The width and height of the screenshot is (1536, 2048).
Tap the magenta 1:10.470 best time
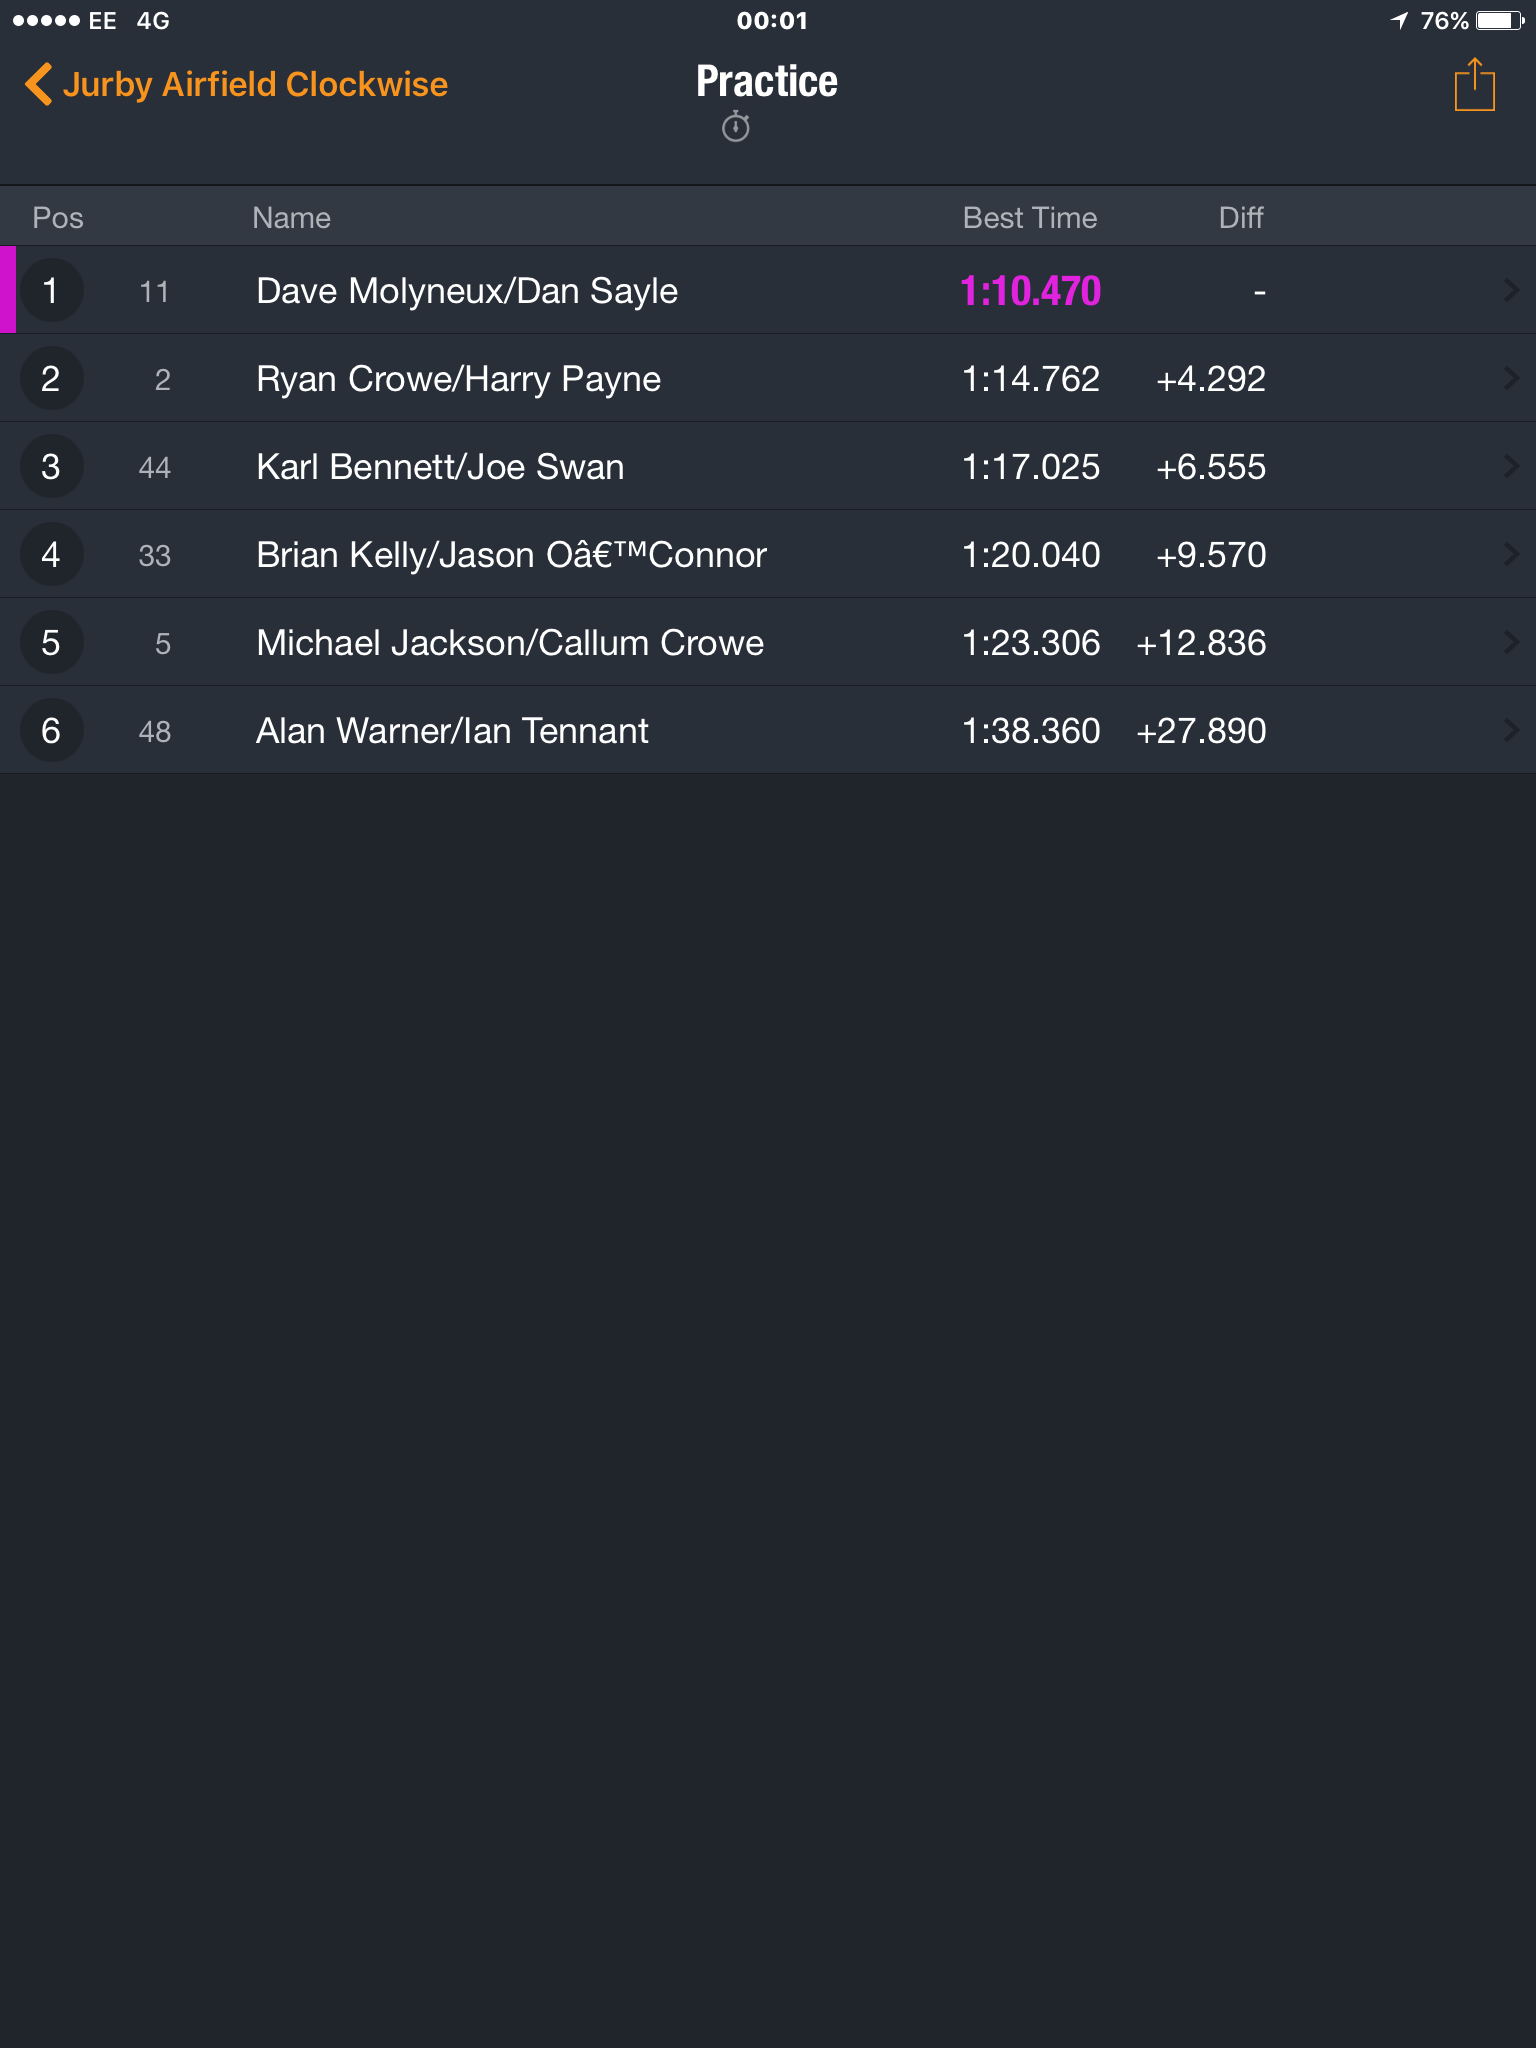(x=1030, y=291)
